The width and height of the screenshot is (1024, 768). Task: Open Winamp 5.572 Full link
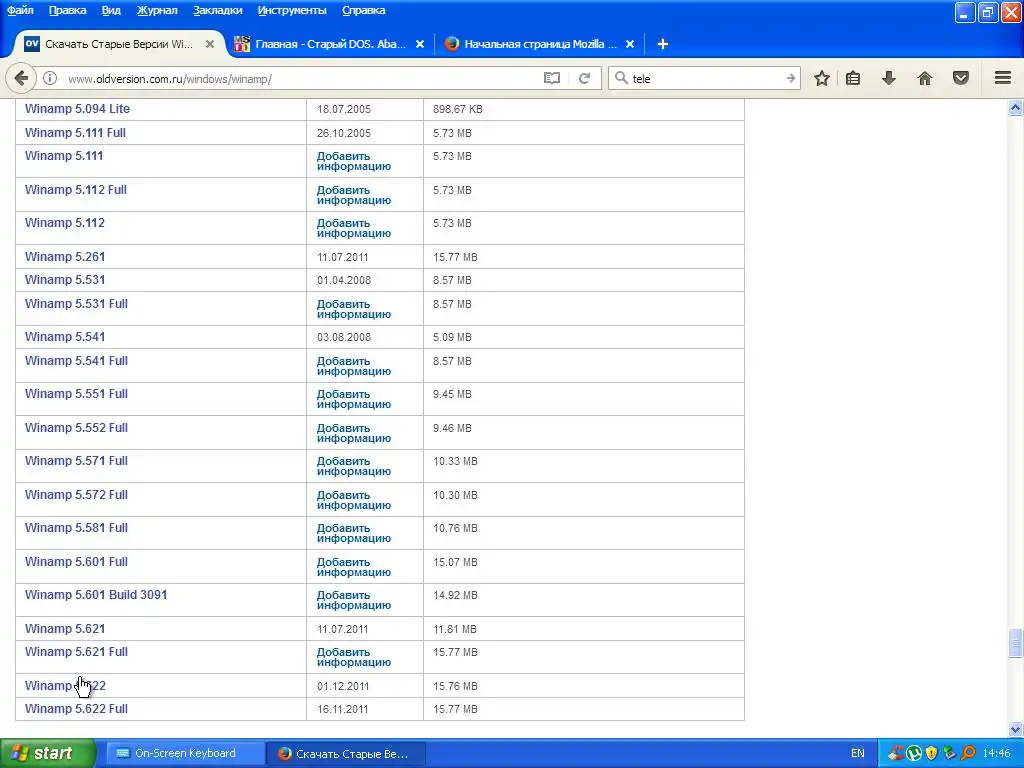[x=76, y=494]
